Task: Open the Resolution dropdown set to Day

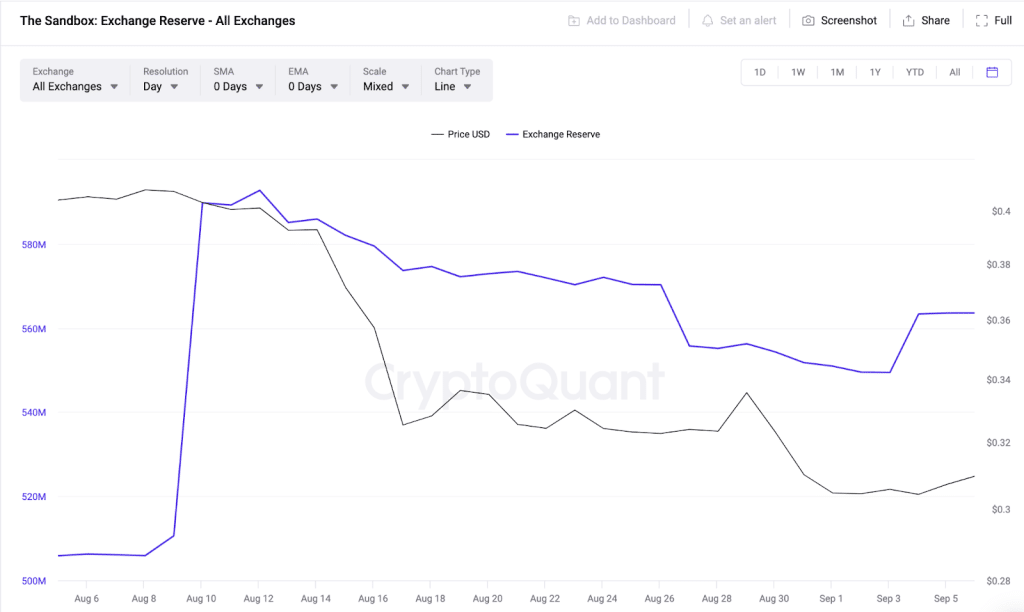Action: (165, 80)
